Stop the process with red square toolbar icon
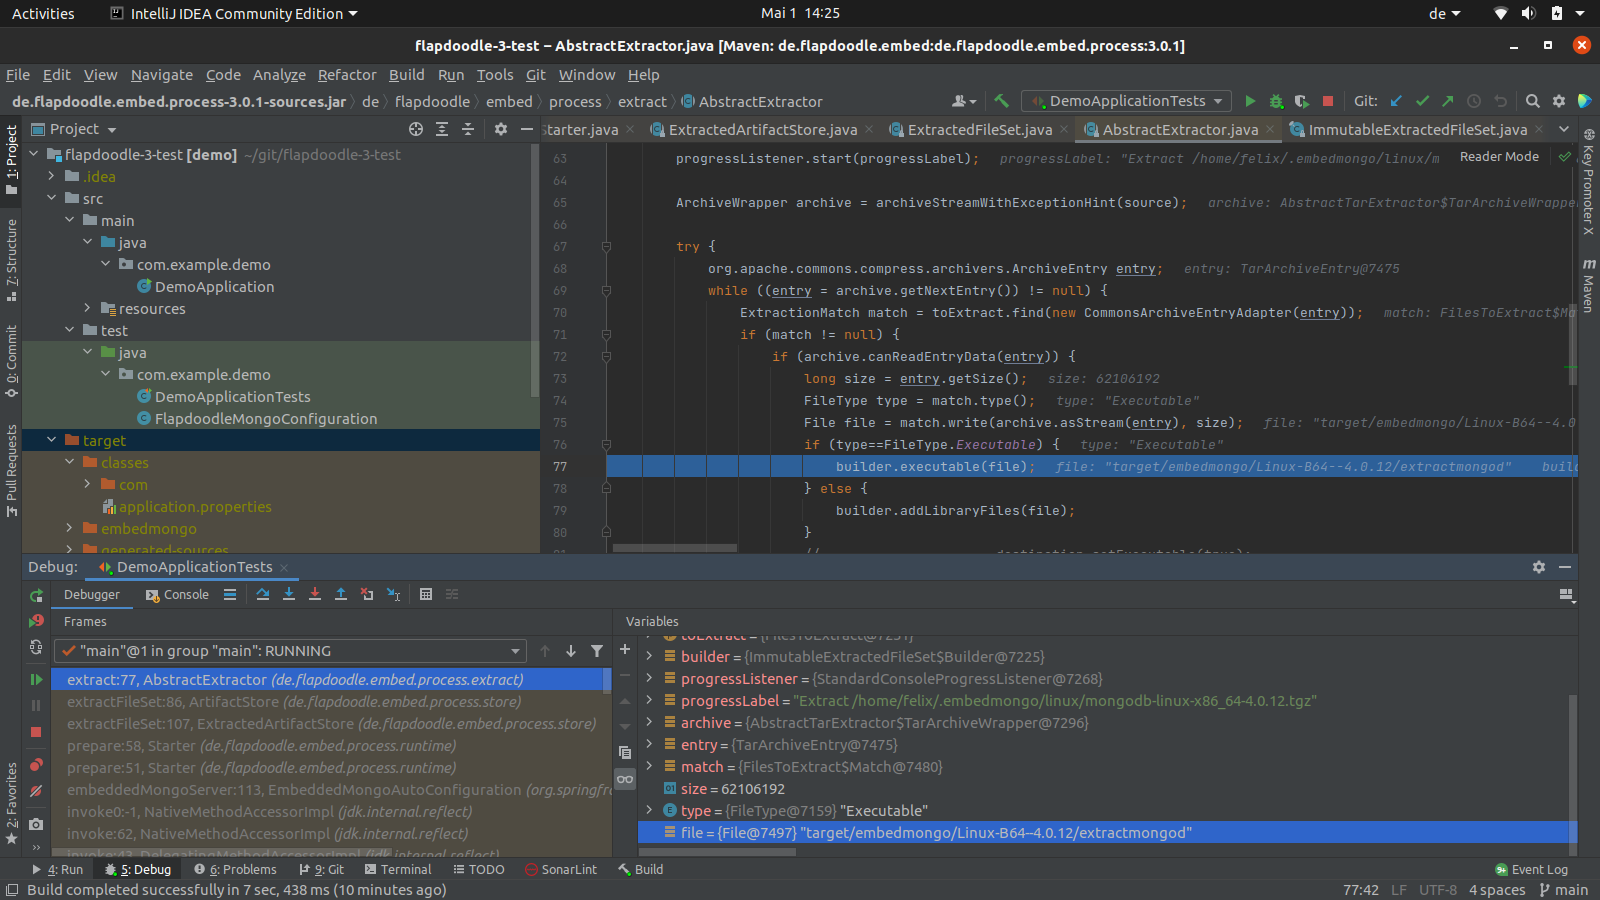Viewport: 1600px width, 900px height. tap(1328, 101)
